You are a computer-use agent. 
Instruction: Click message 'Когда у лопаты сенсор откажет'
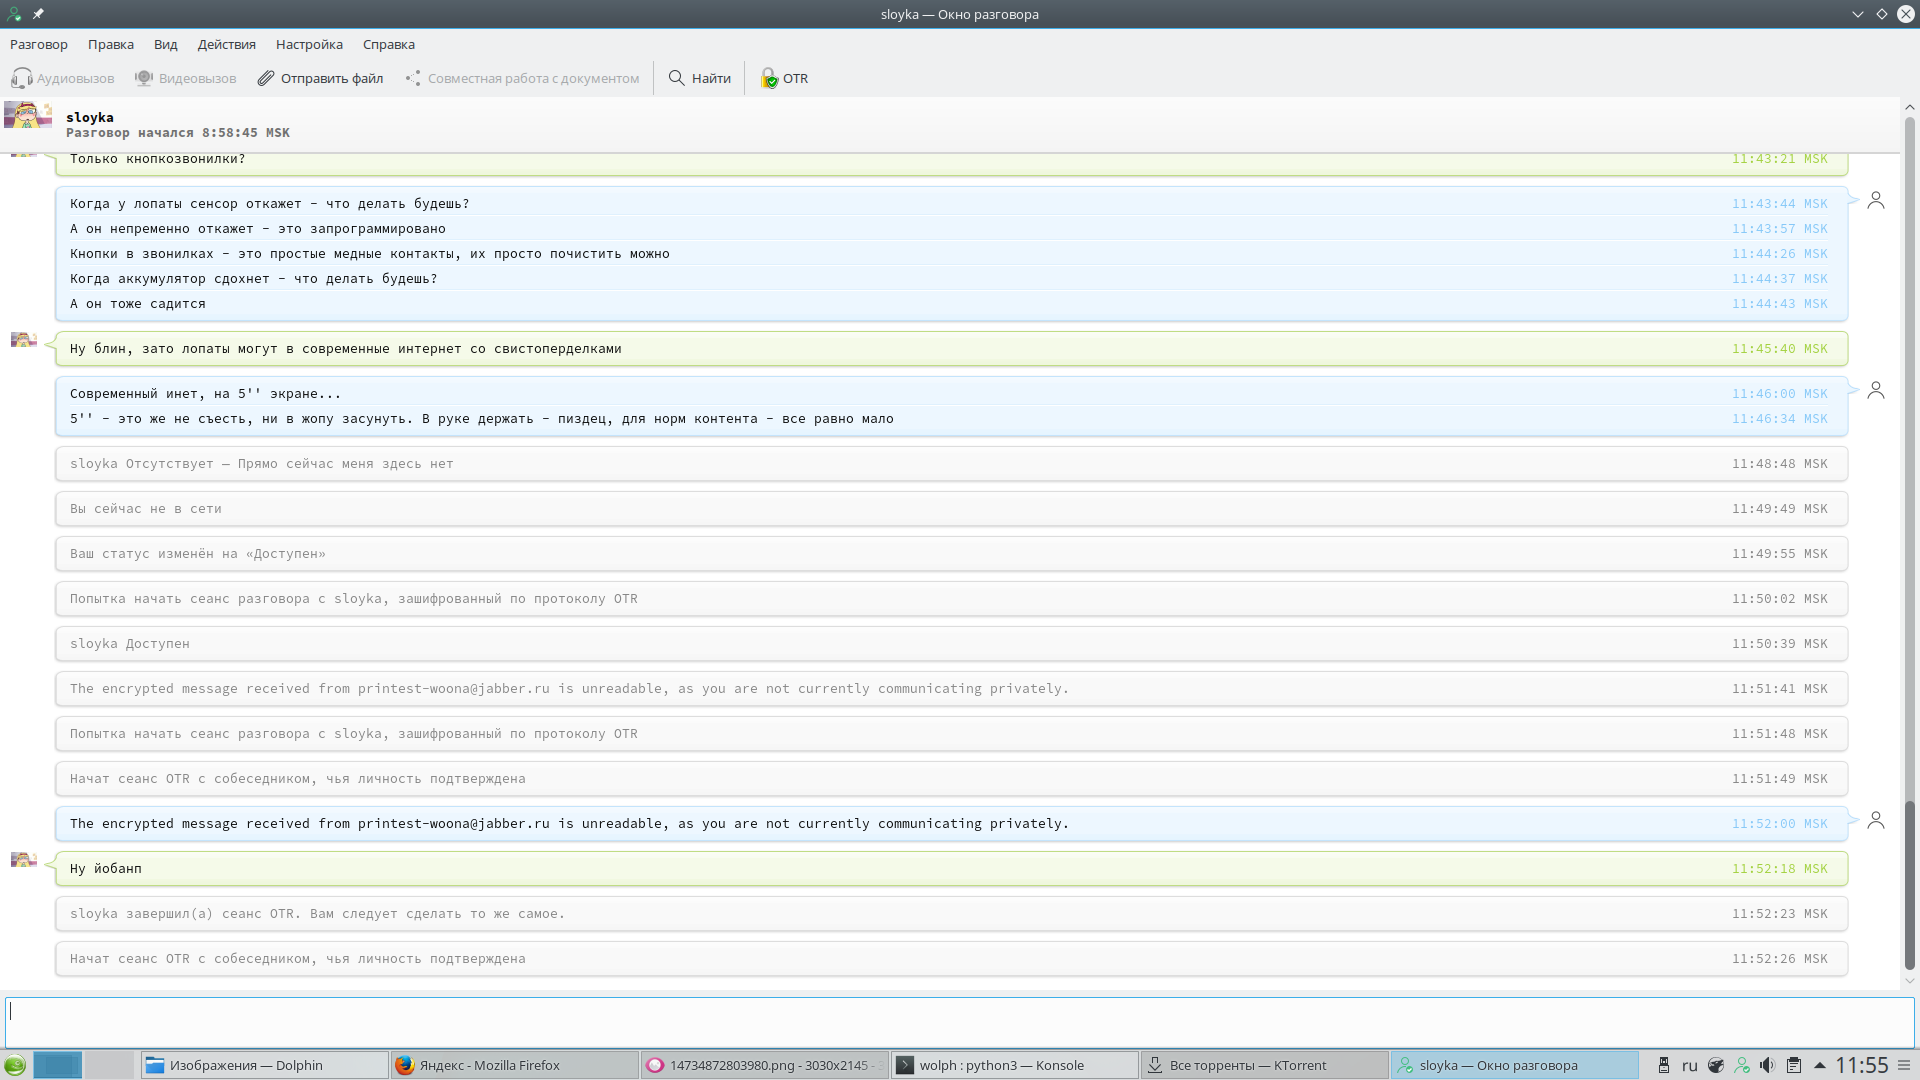tap(269, 204)
